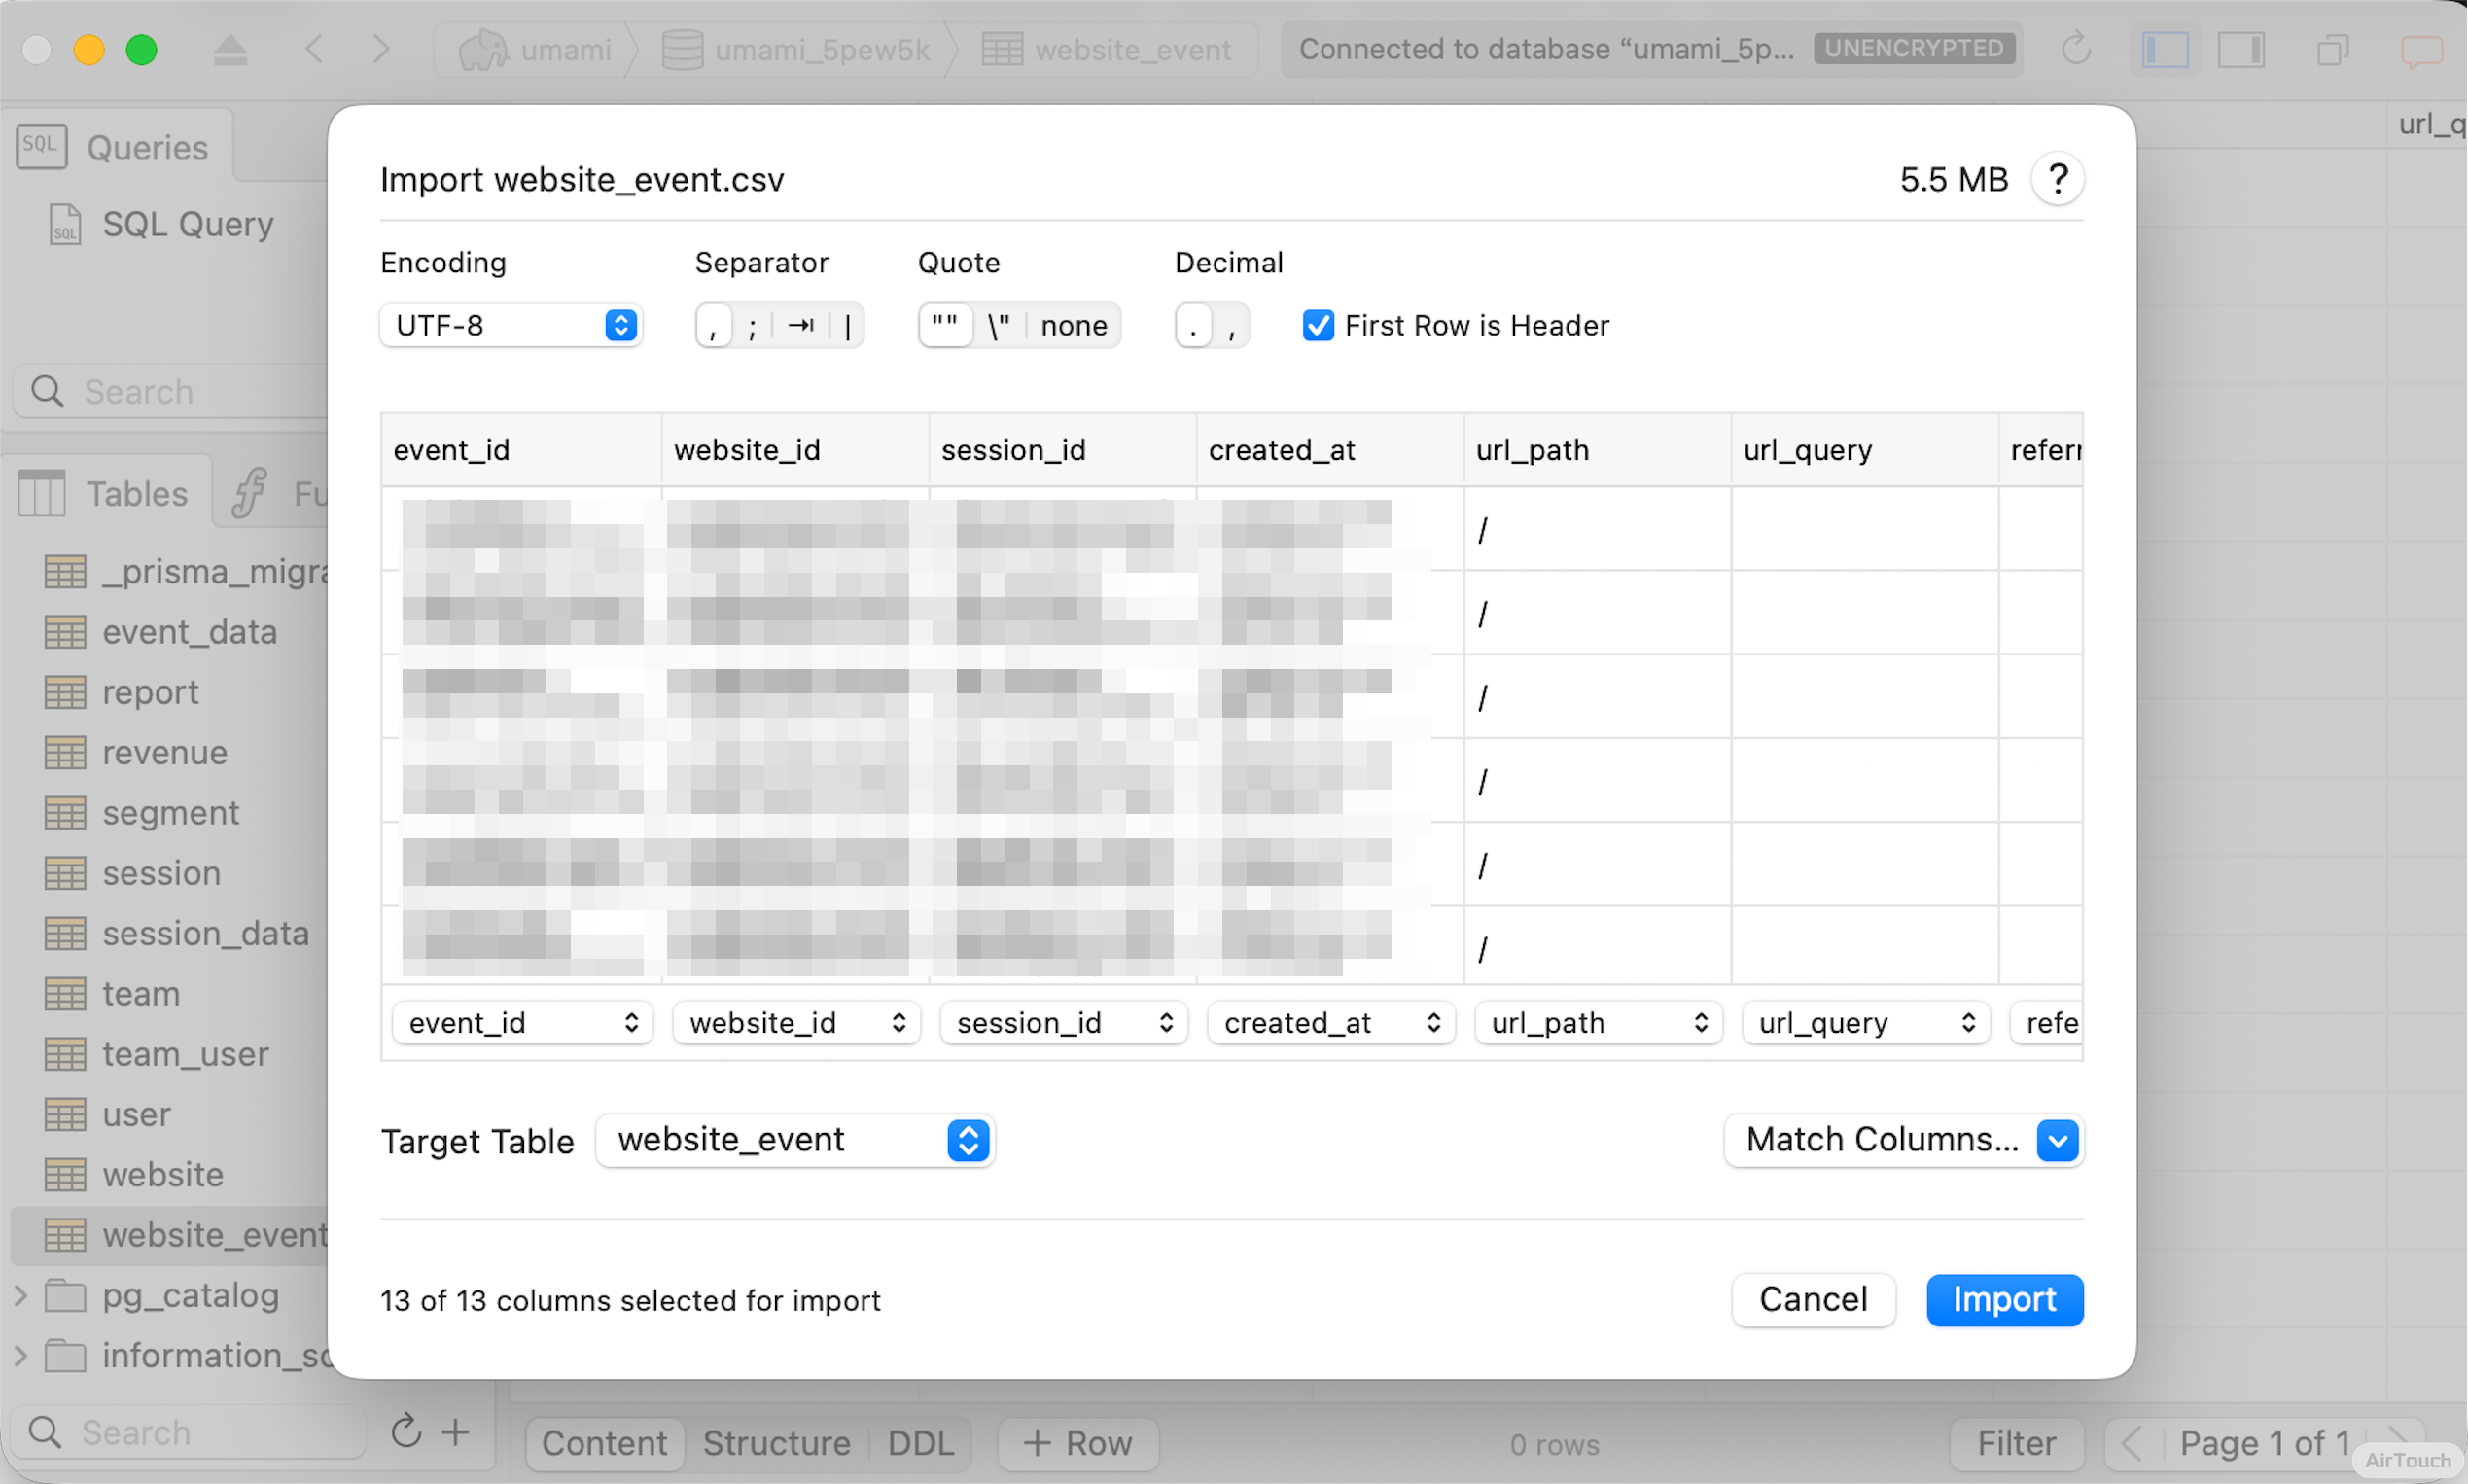2468x1484 pixels.
Task: Click the plus icon to add table
Action: [x=456, y=1432]
